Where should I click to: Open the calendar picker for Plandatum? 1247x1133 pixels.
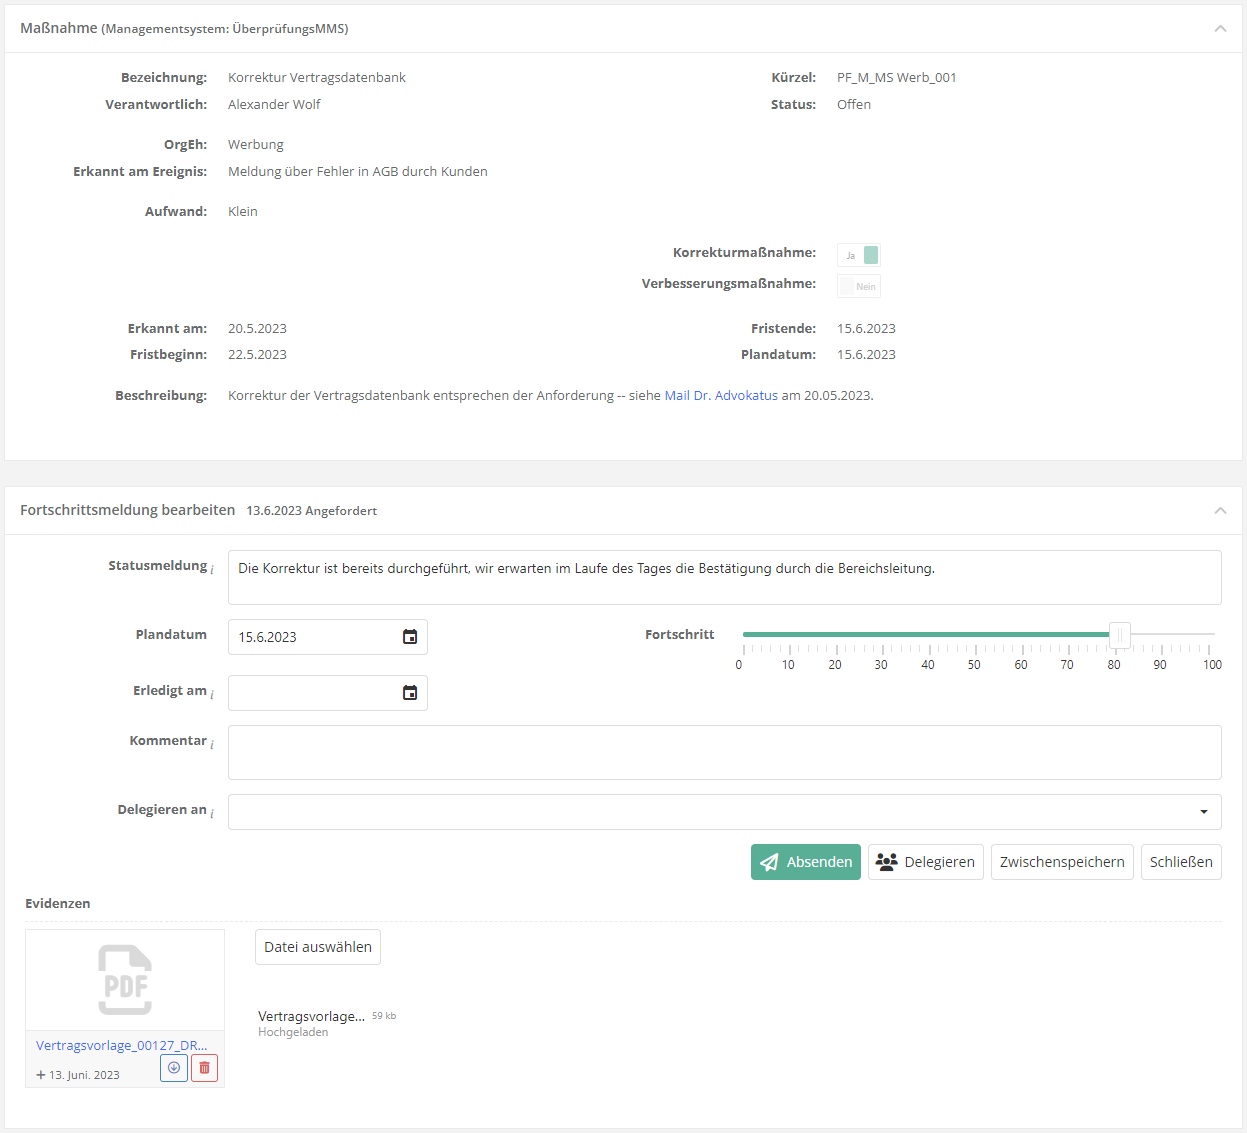pos(410,637)
